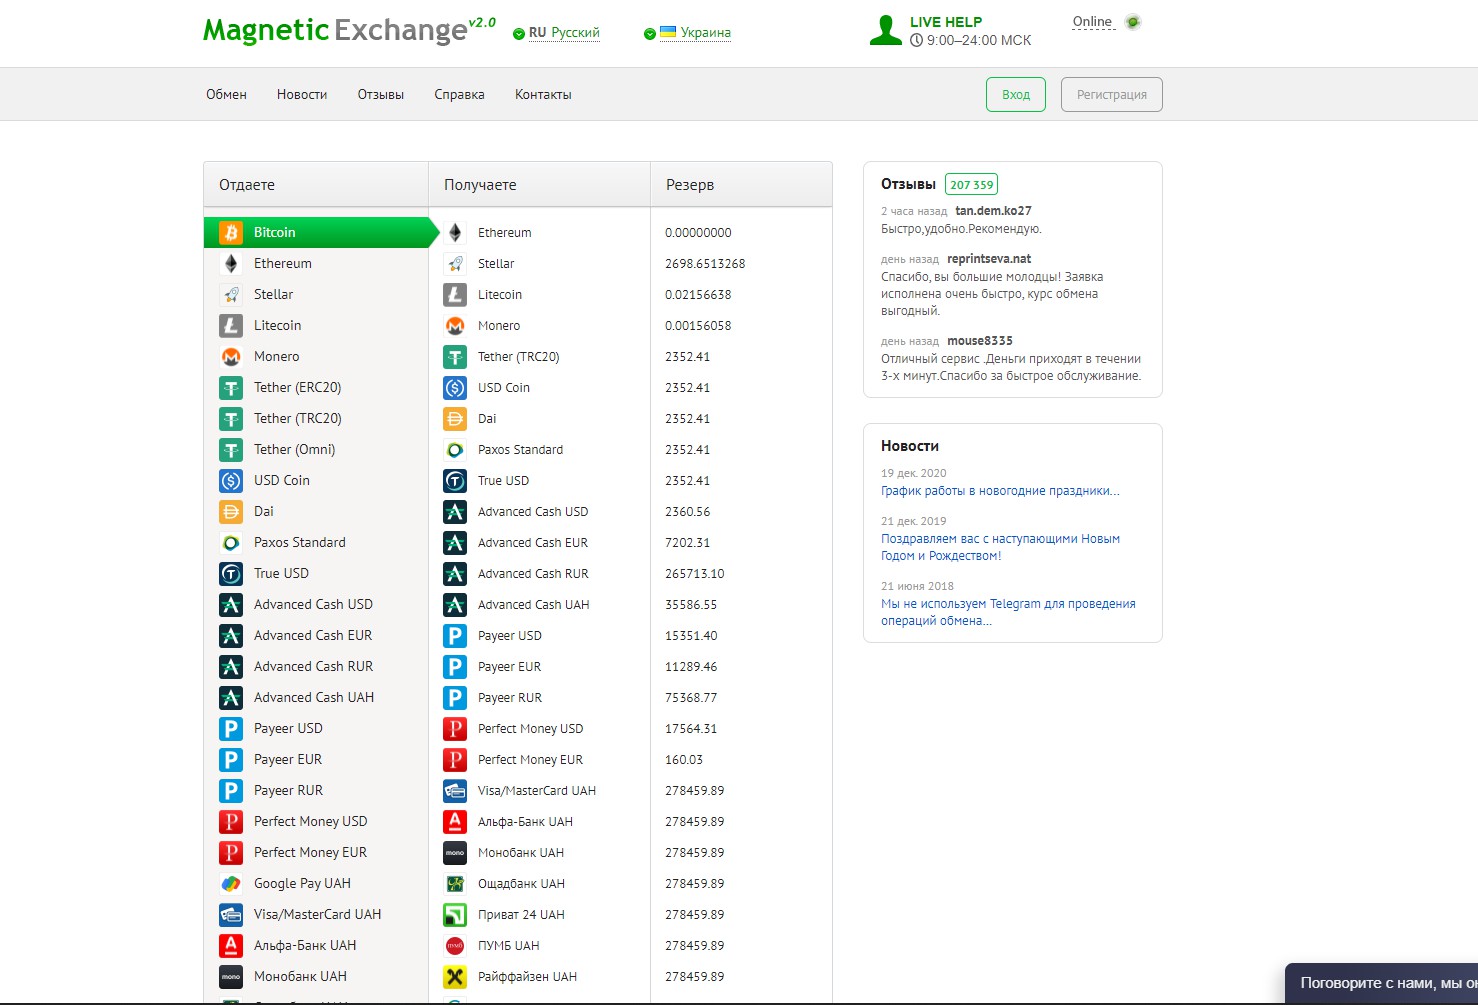Open the Контакты menu item
This screenshot has height=1005, width=1478.
(x=543, y=94)
